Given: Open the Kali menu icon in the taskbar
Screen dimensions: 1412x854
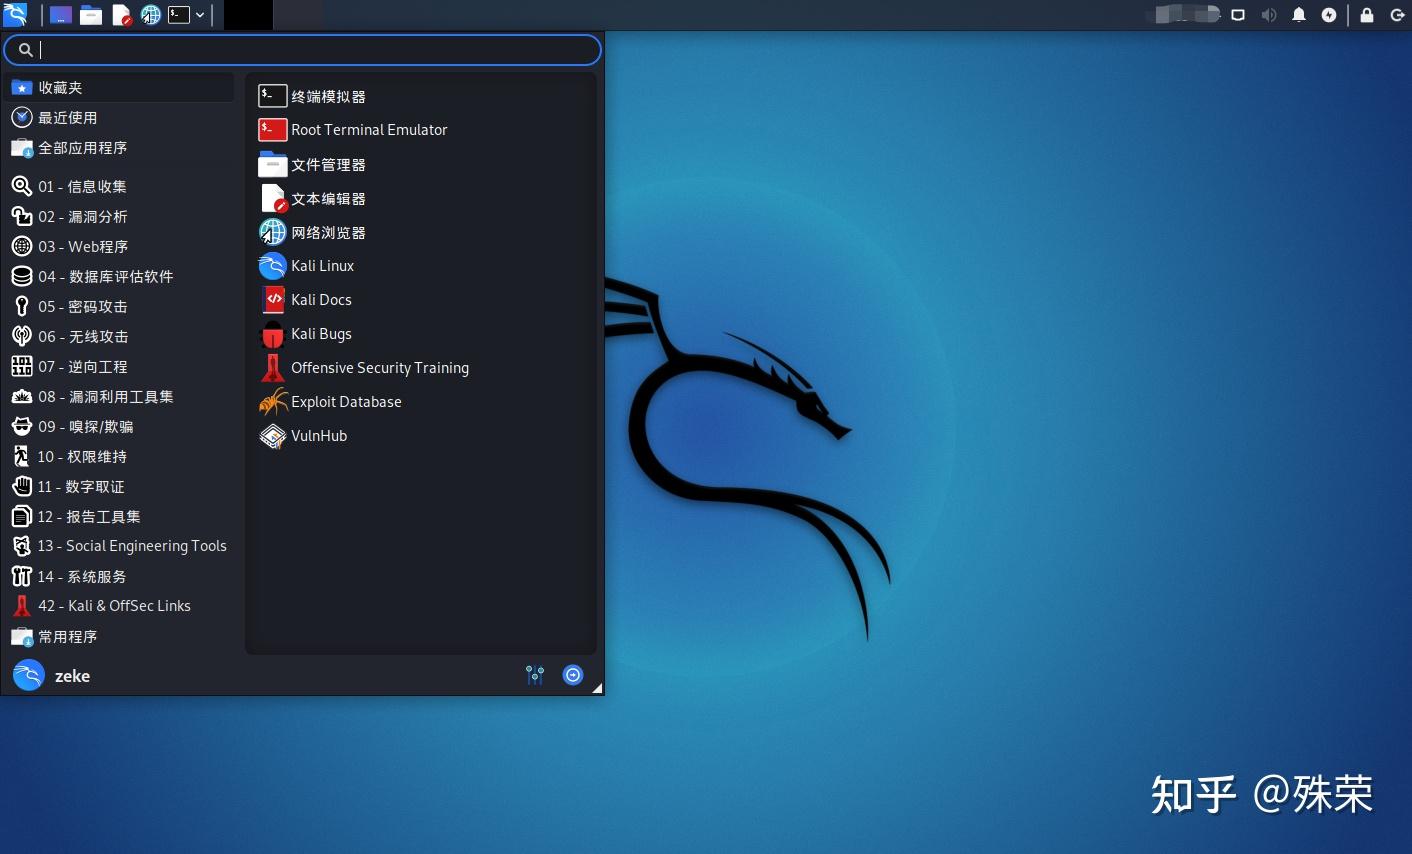Looking at the screenshot, I should [14, 14].
